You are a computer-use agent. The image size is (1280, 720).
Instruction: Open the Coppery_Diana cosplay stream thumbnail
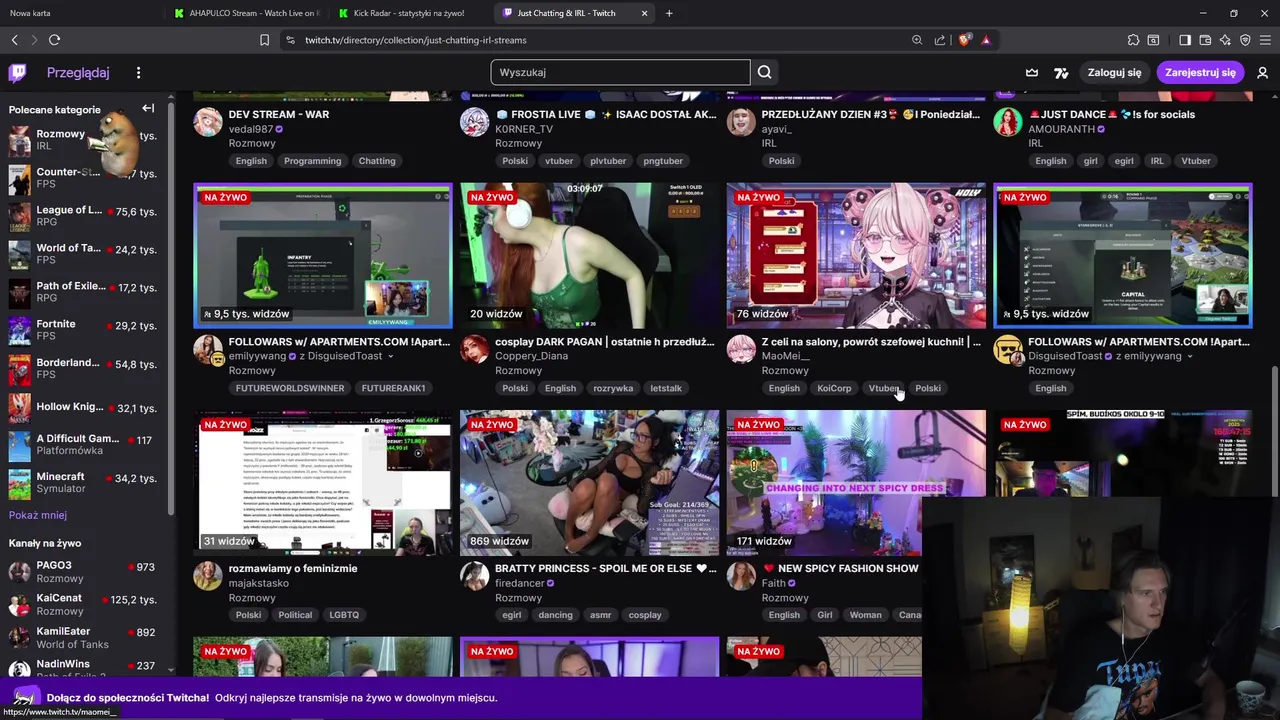click(x=589, y=255)
